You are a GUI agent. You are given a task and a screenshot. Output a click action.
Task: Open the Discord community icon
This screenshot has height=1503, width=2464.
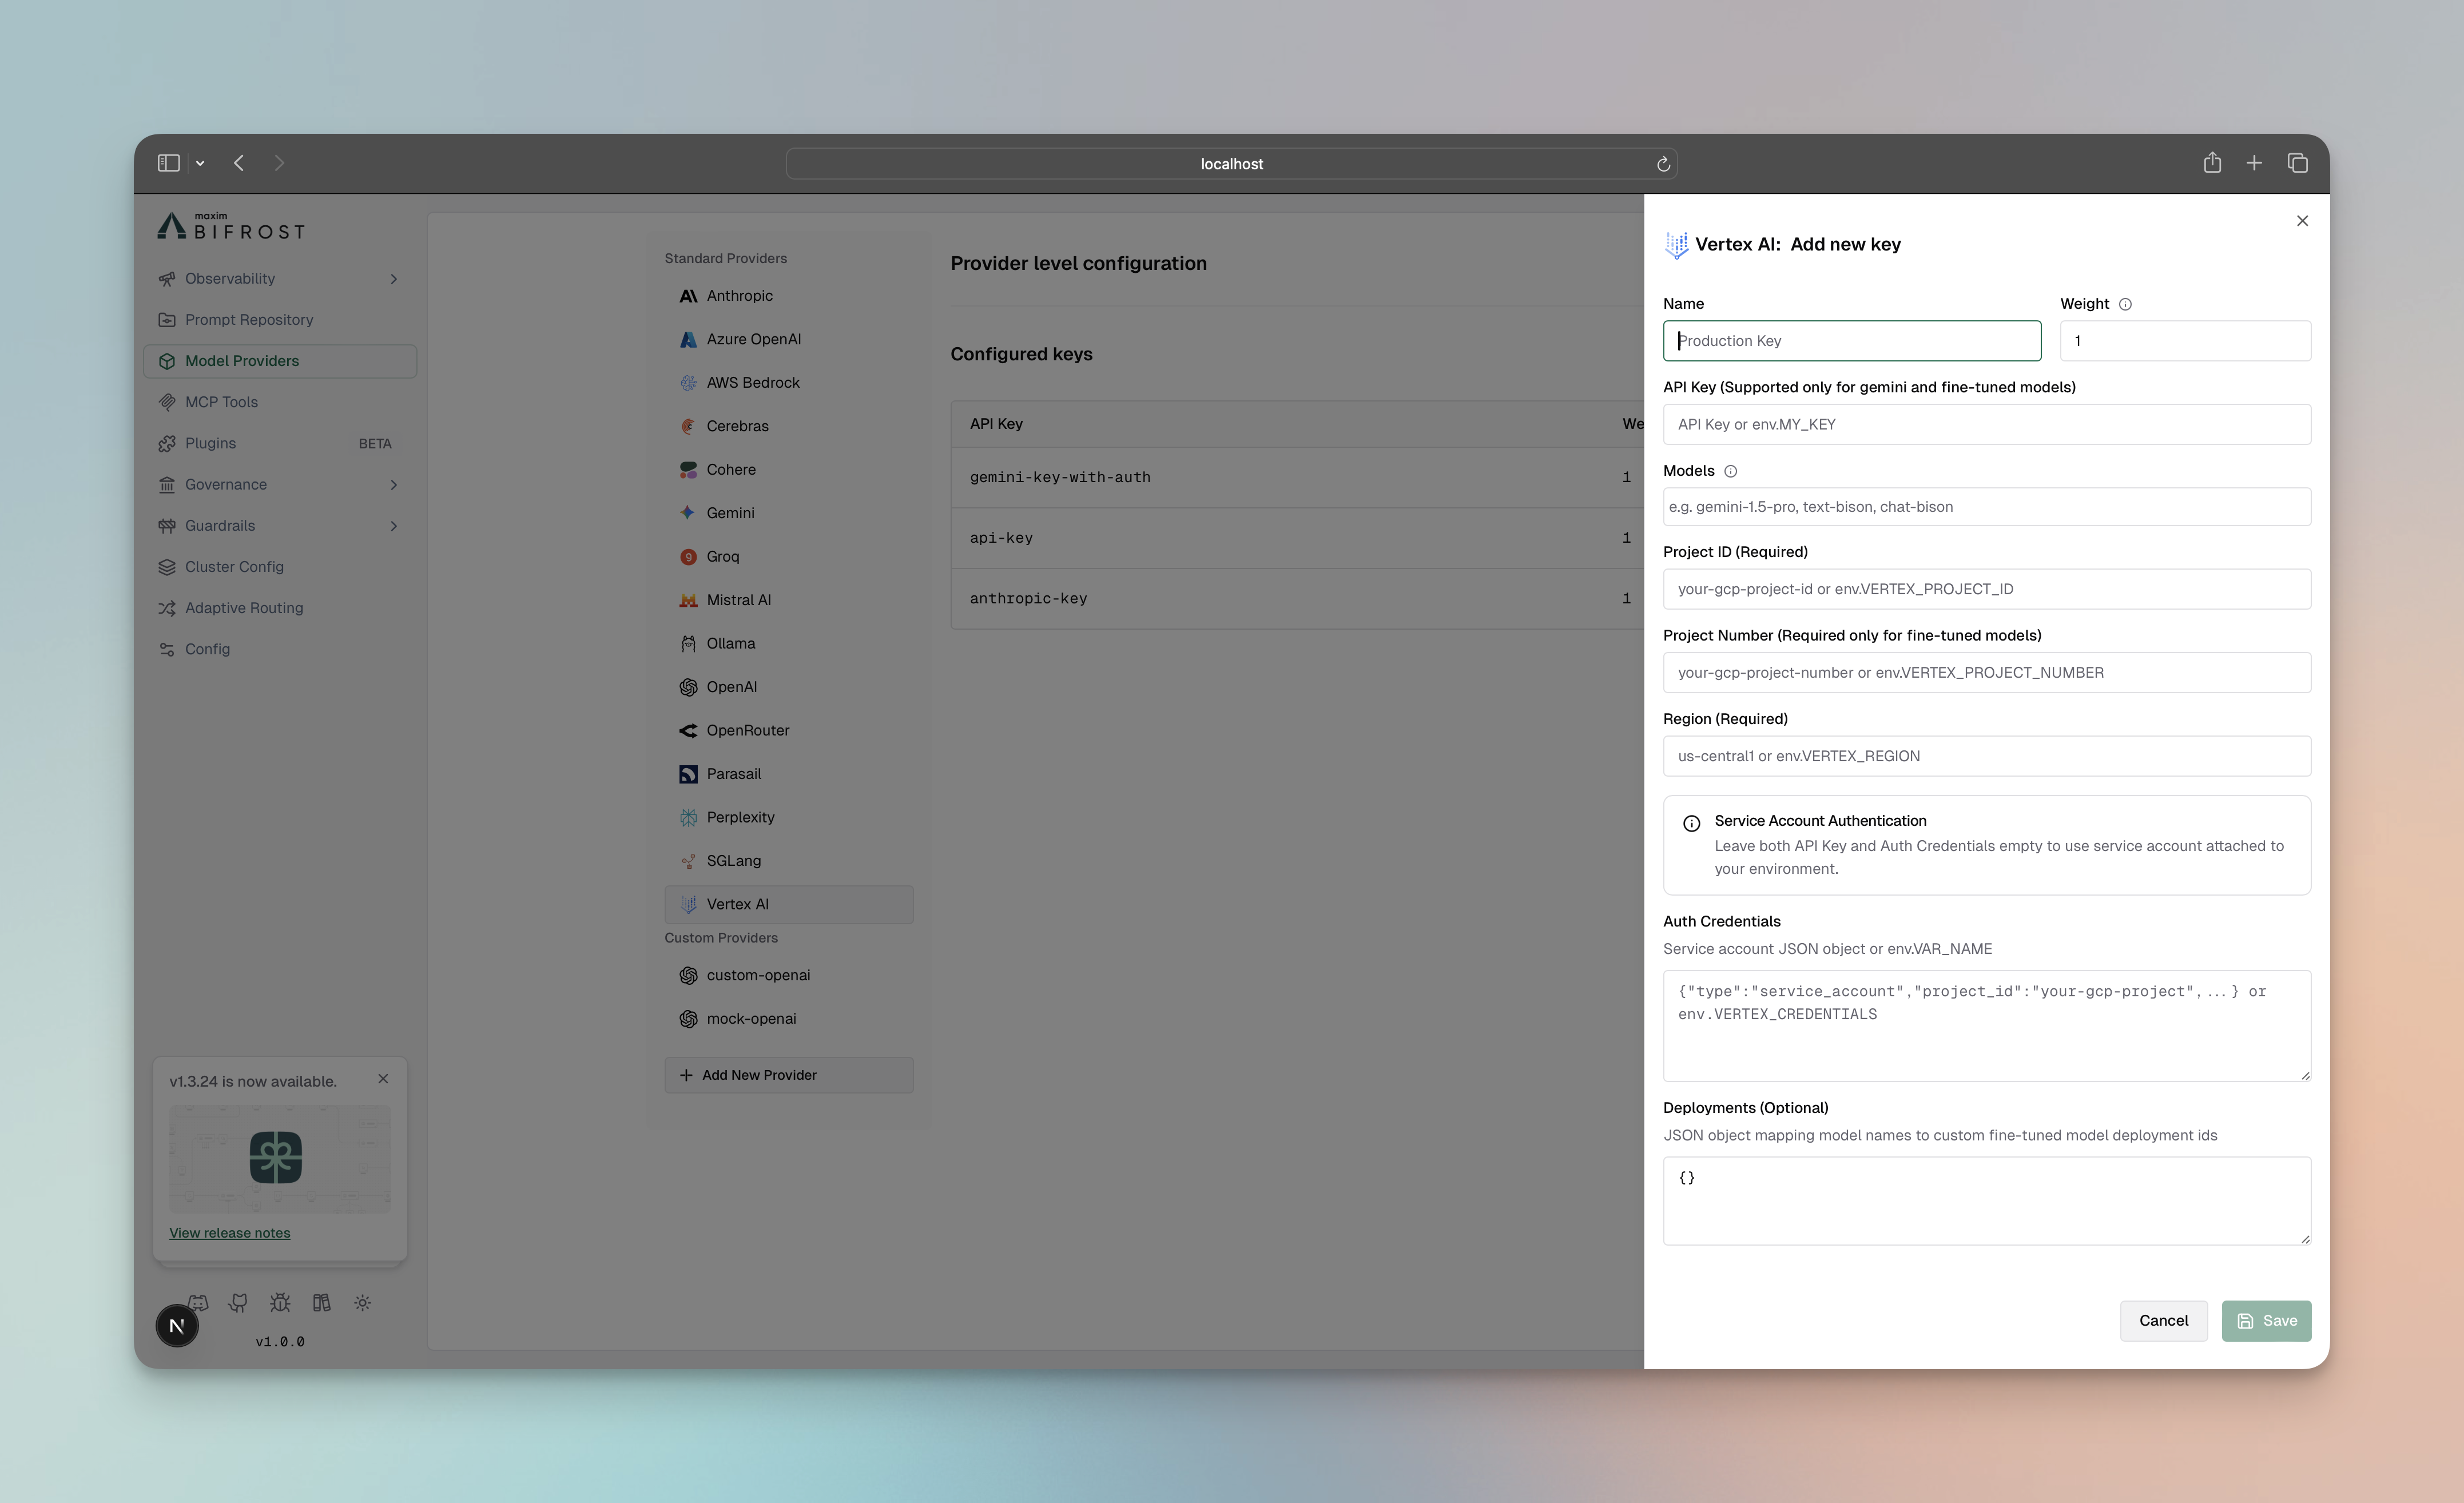click(199, 1303)
